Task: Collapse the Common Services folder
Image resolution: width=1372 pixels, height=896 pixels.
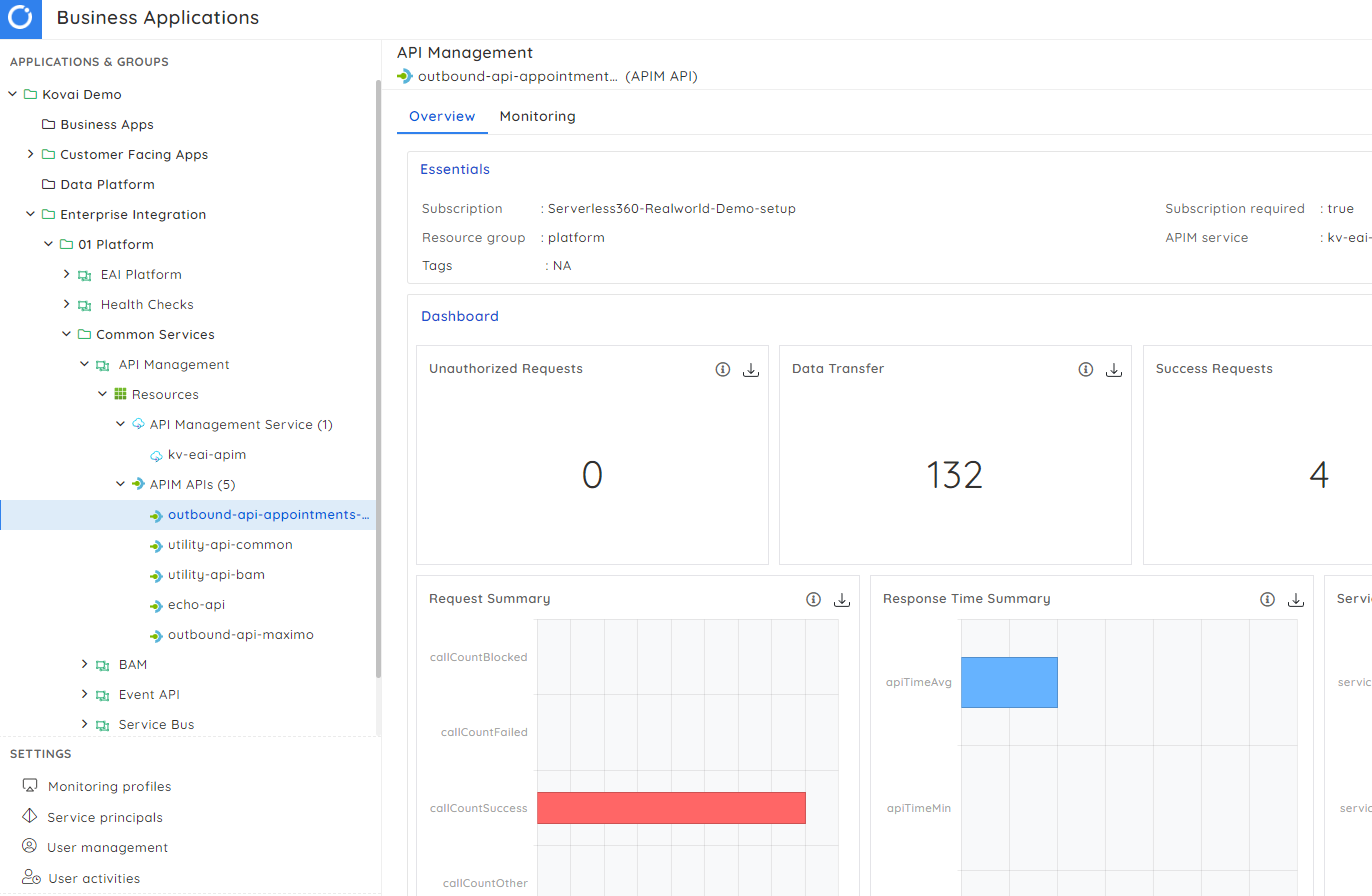Action: (x=66, y=334)
